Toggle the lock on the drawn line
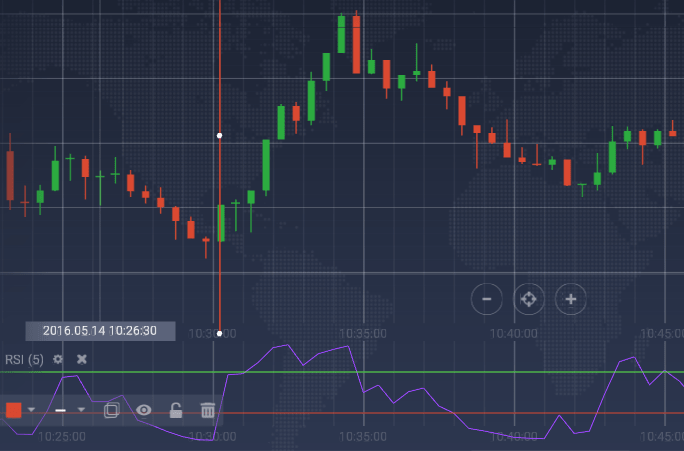This screenshot has width=684, height=451. click(176, 410)
